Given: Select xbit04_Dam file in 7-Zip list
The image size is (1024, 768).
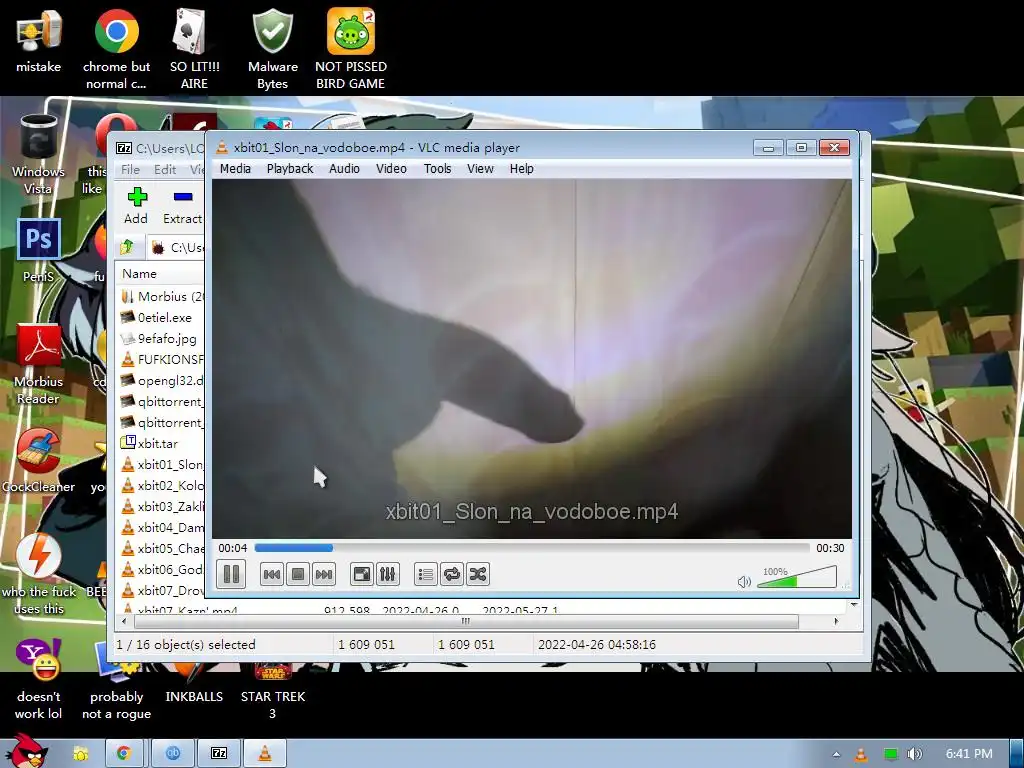Looking at the screenshot, I should (162, 527).
